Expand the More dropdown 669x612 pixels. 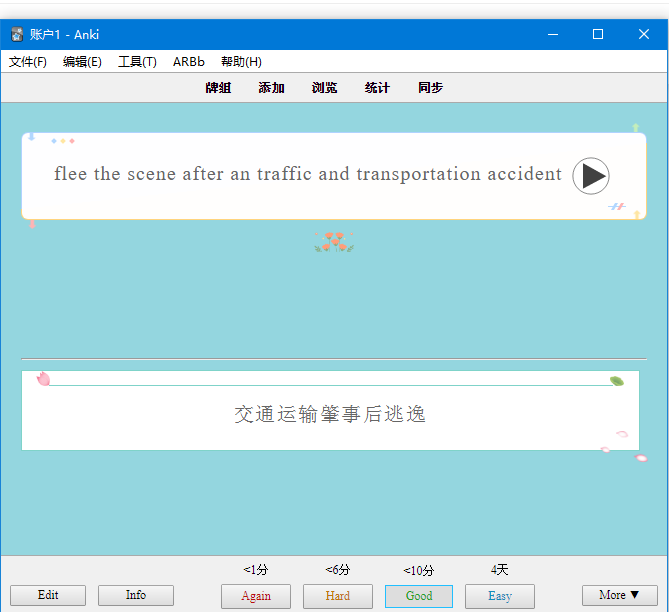tap(620, 595)
